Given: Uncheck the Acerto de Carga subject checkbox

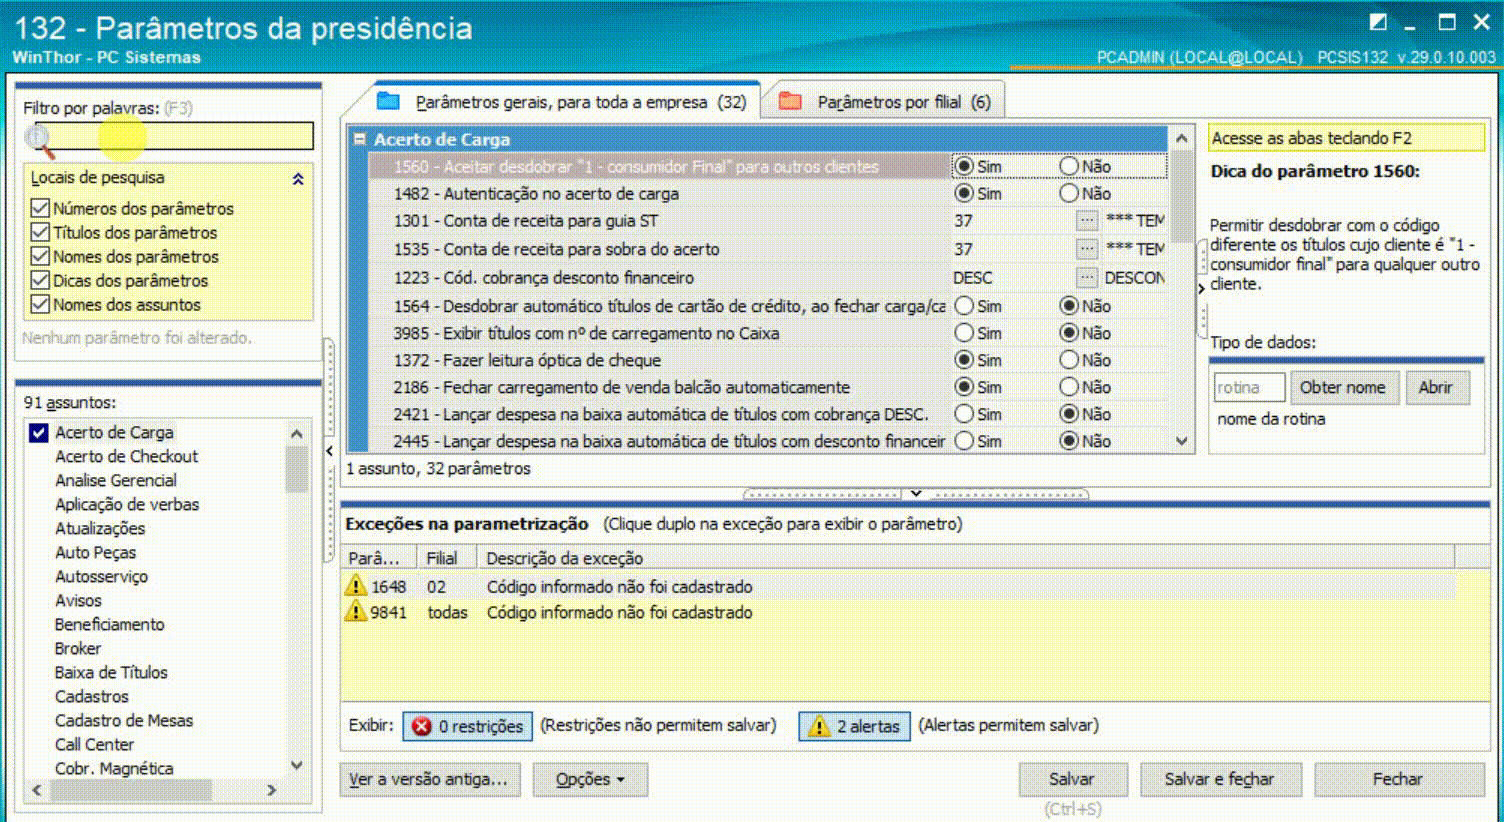Looking at the screenshot, I should click(x=39, y=432).
